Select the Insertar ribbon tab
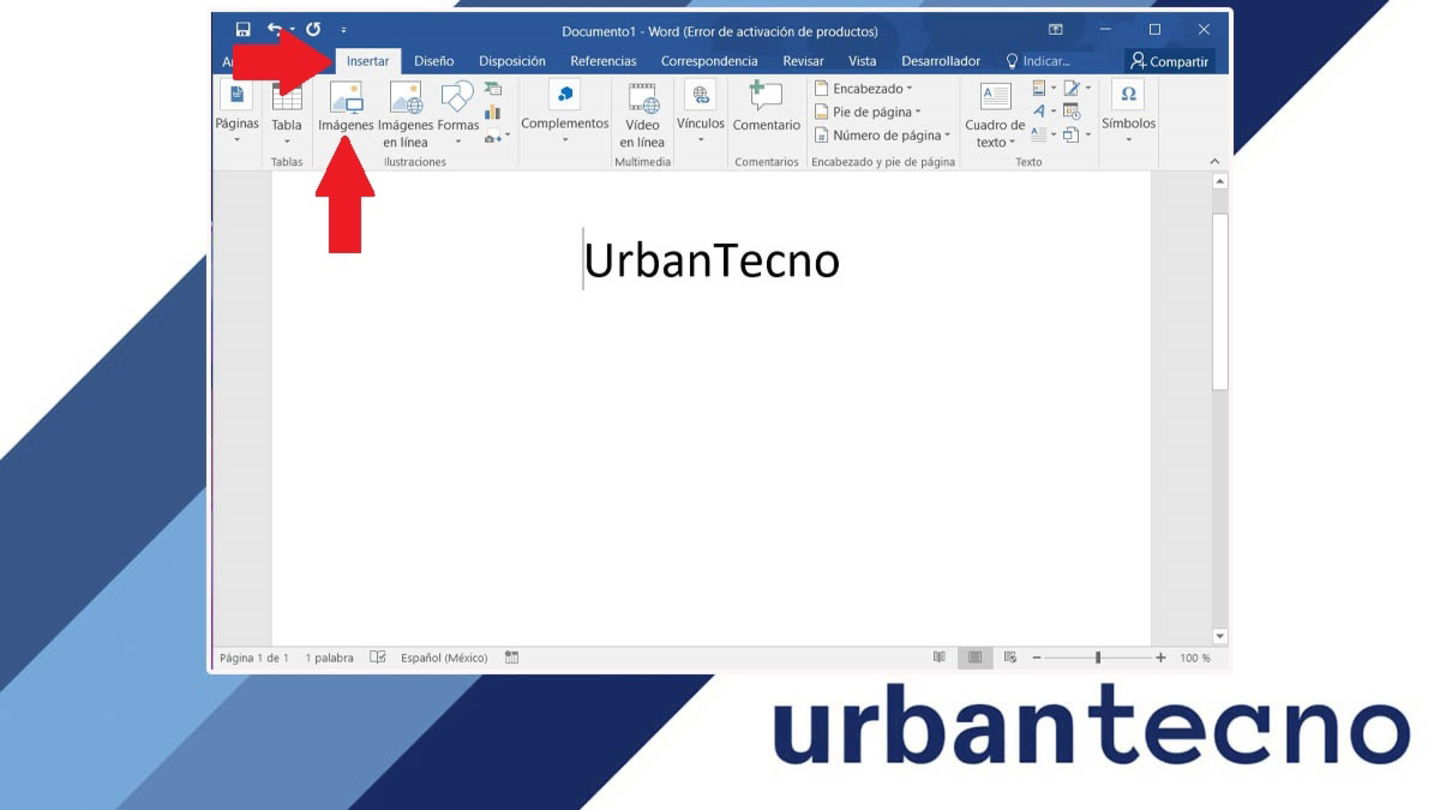 click(368, 61)
